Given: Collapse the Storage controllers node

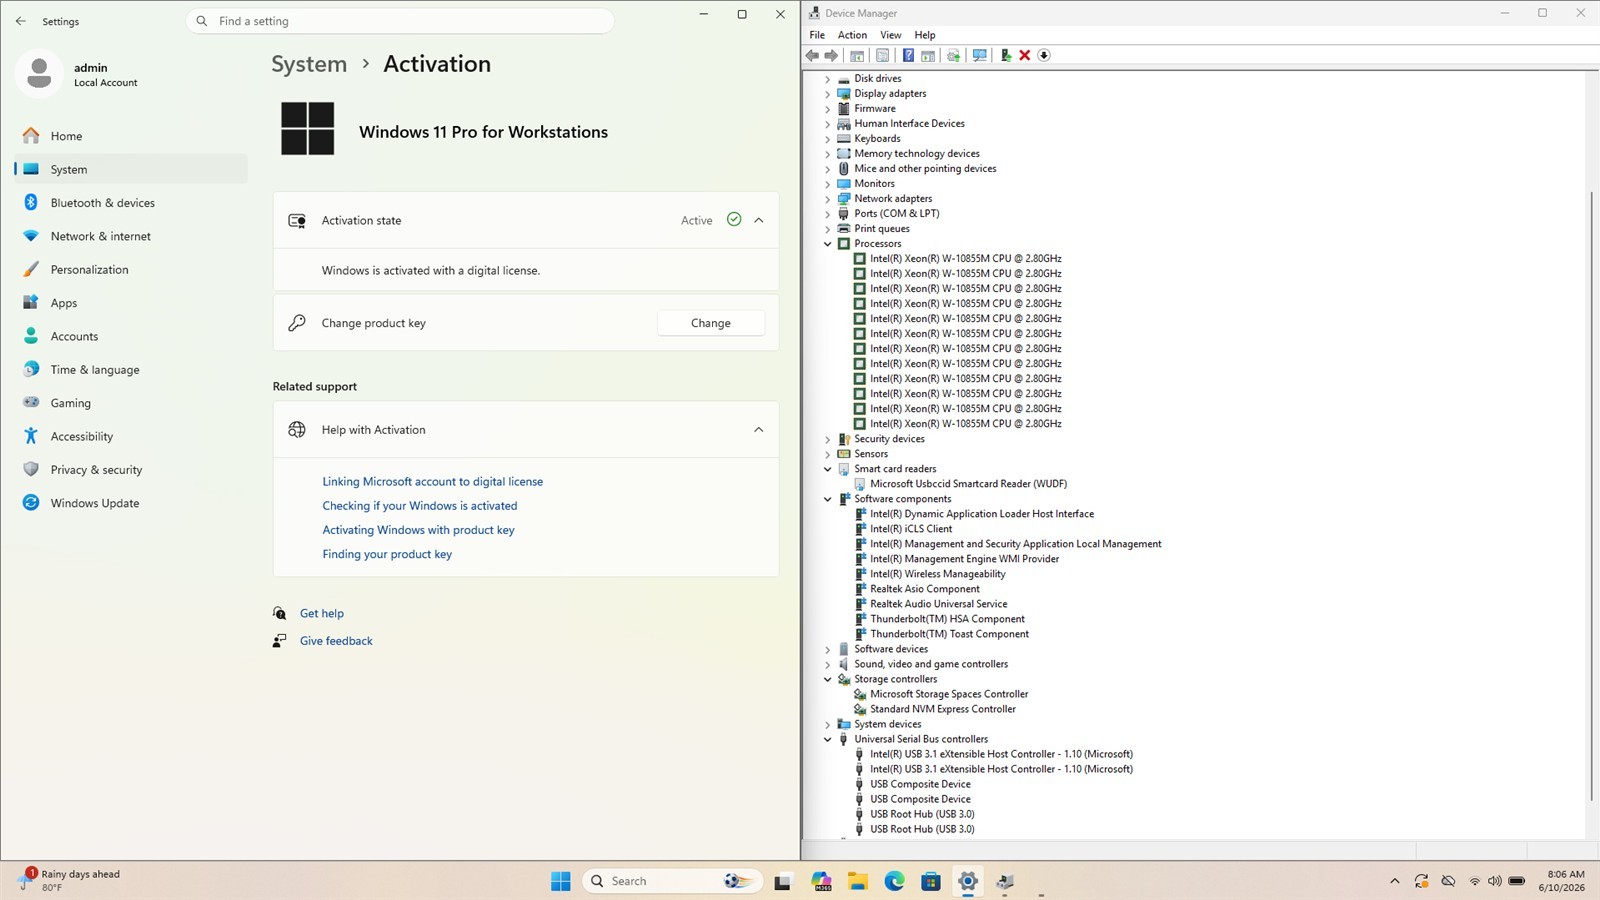Looking at the screenshot, I should pyautogui.click(x=828, y=679).
